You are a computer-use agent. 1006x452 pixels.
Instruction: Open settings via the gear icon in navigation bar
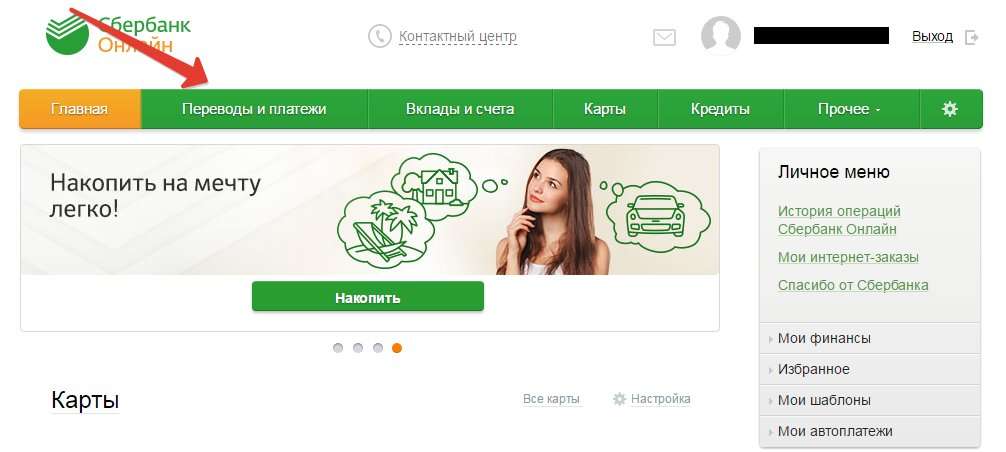tap(950, 109)
